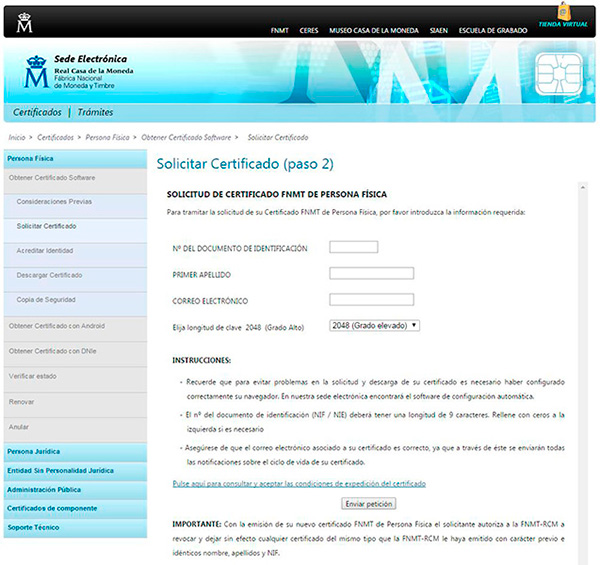The height and width of the screenshot is (565, 600).
Task: Select the Trámites tab
Action: click(x=95, y=112)
